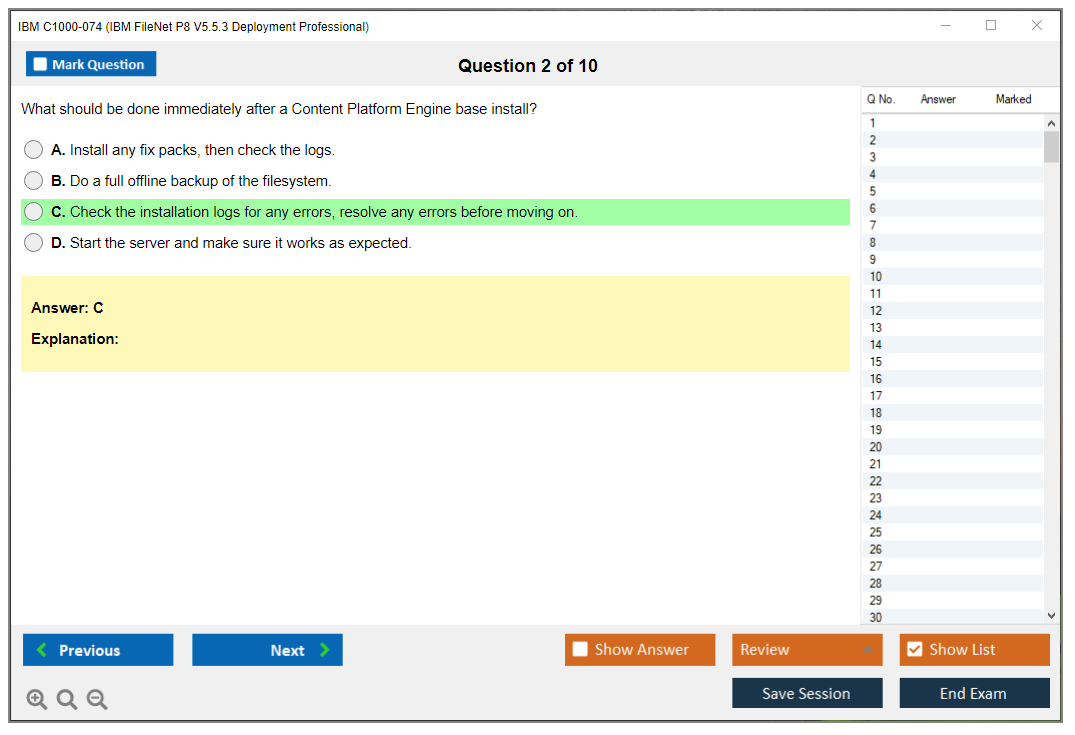This screenshot has width=1075, height=735.
Task: Pick answer C check installation logs
Action: pos(34,212)
